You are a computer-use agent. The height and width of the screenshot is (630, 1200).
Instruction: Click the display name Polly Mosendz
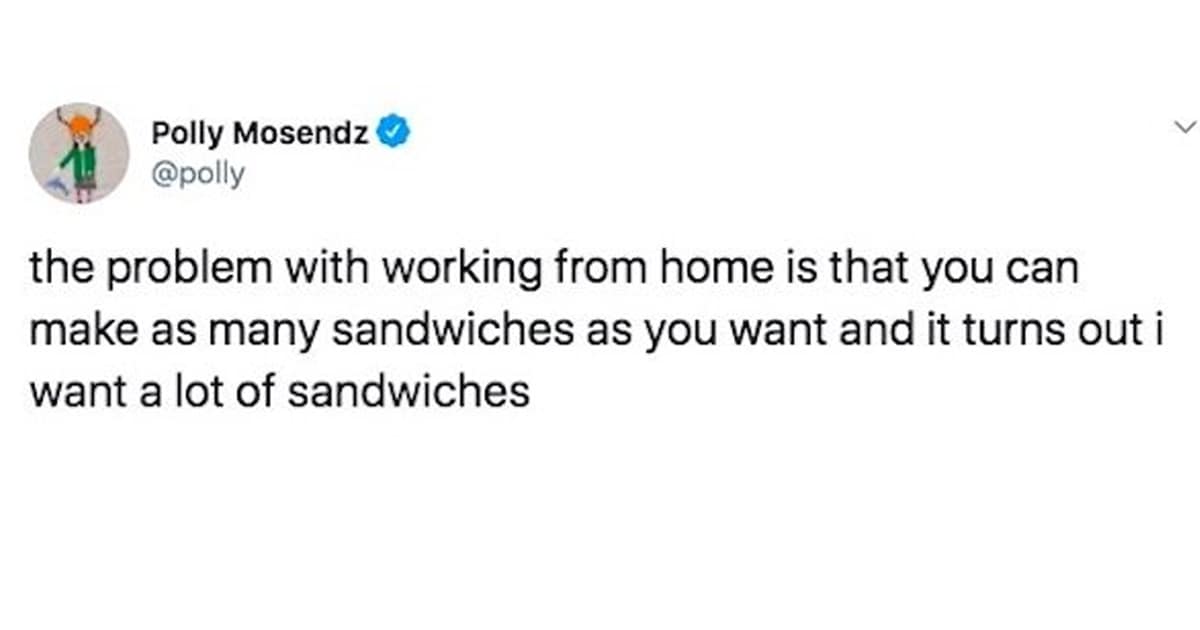(x=260, y=132)
